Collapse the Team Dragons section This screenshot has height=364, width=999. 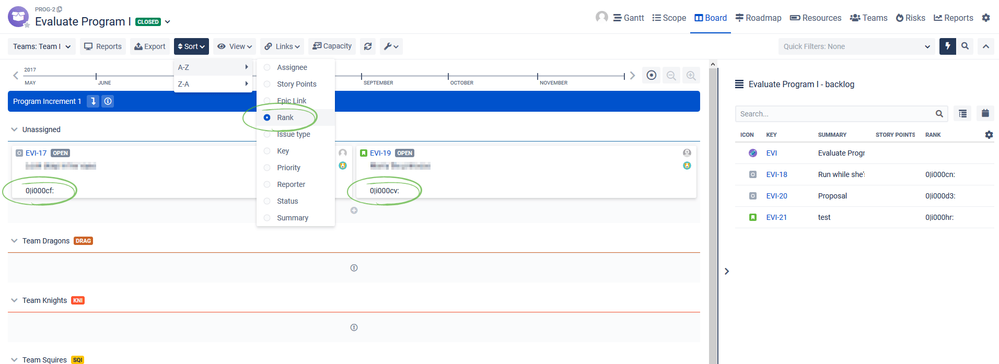pos(14,241)
